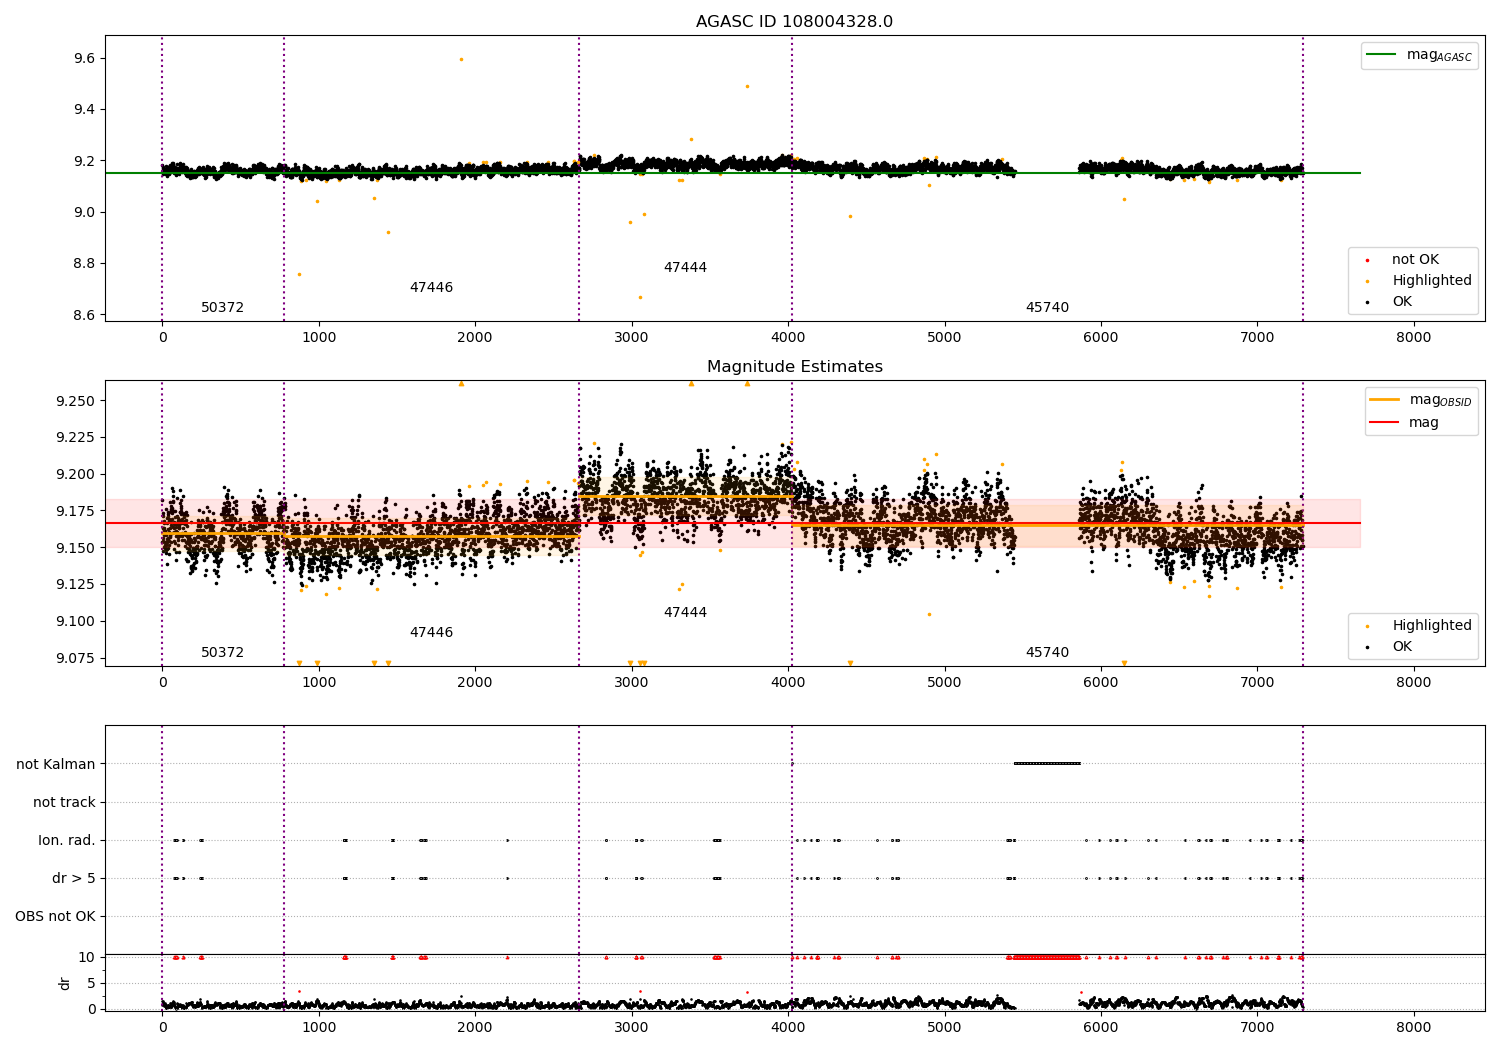Click the 9.125 y-axis tick label
The image size is (1500, 1050).
[76, 584]
